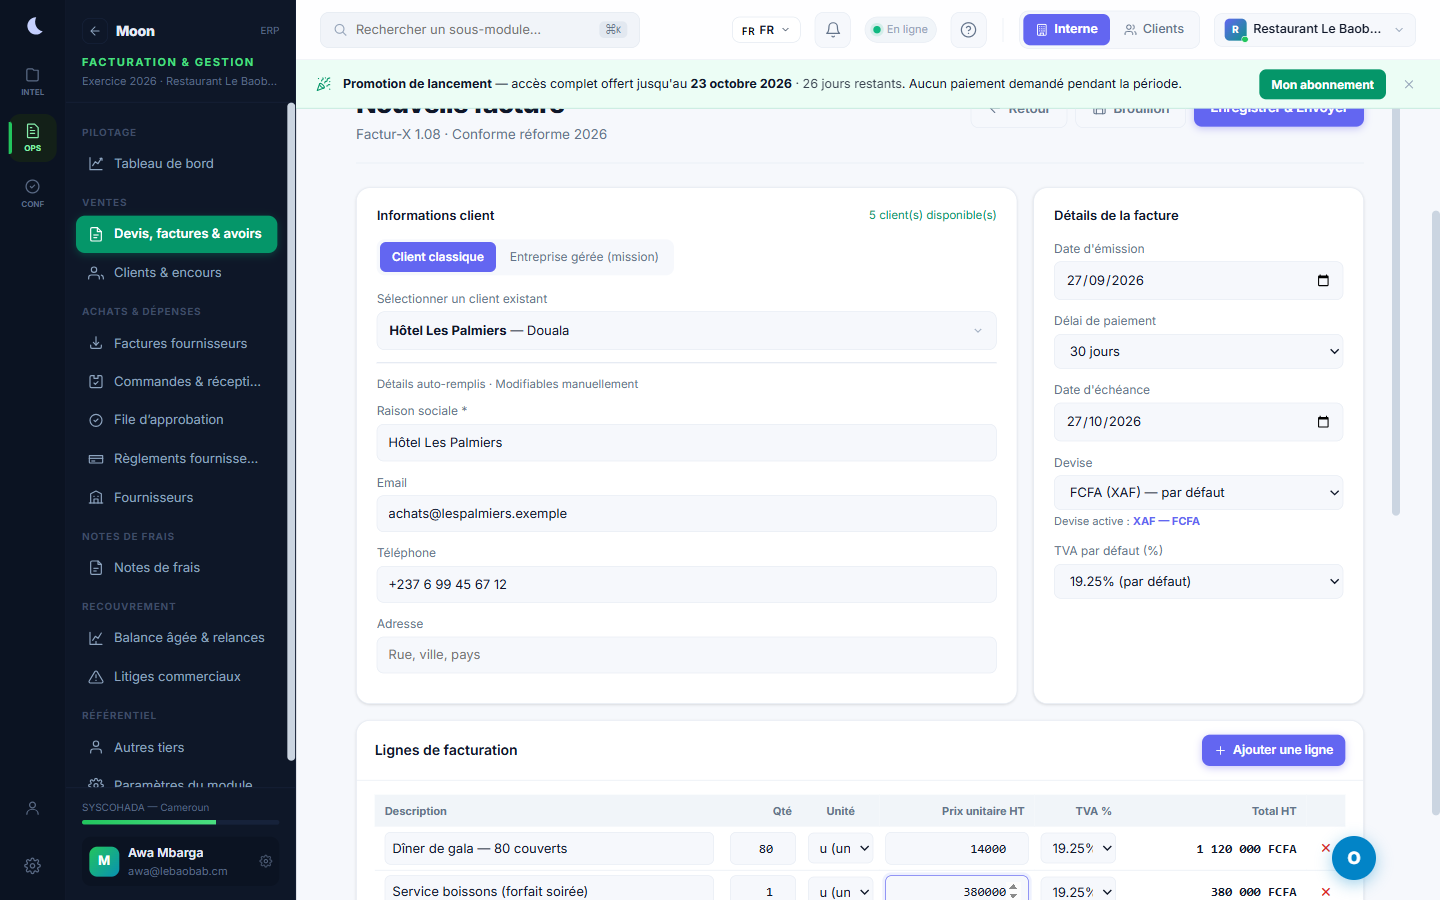
Task: Open Balance âgée & relances
Action: pos(176,638)
